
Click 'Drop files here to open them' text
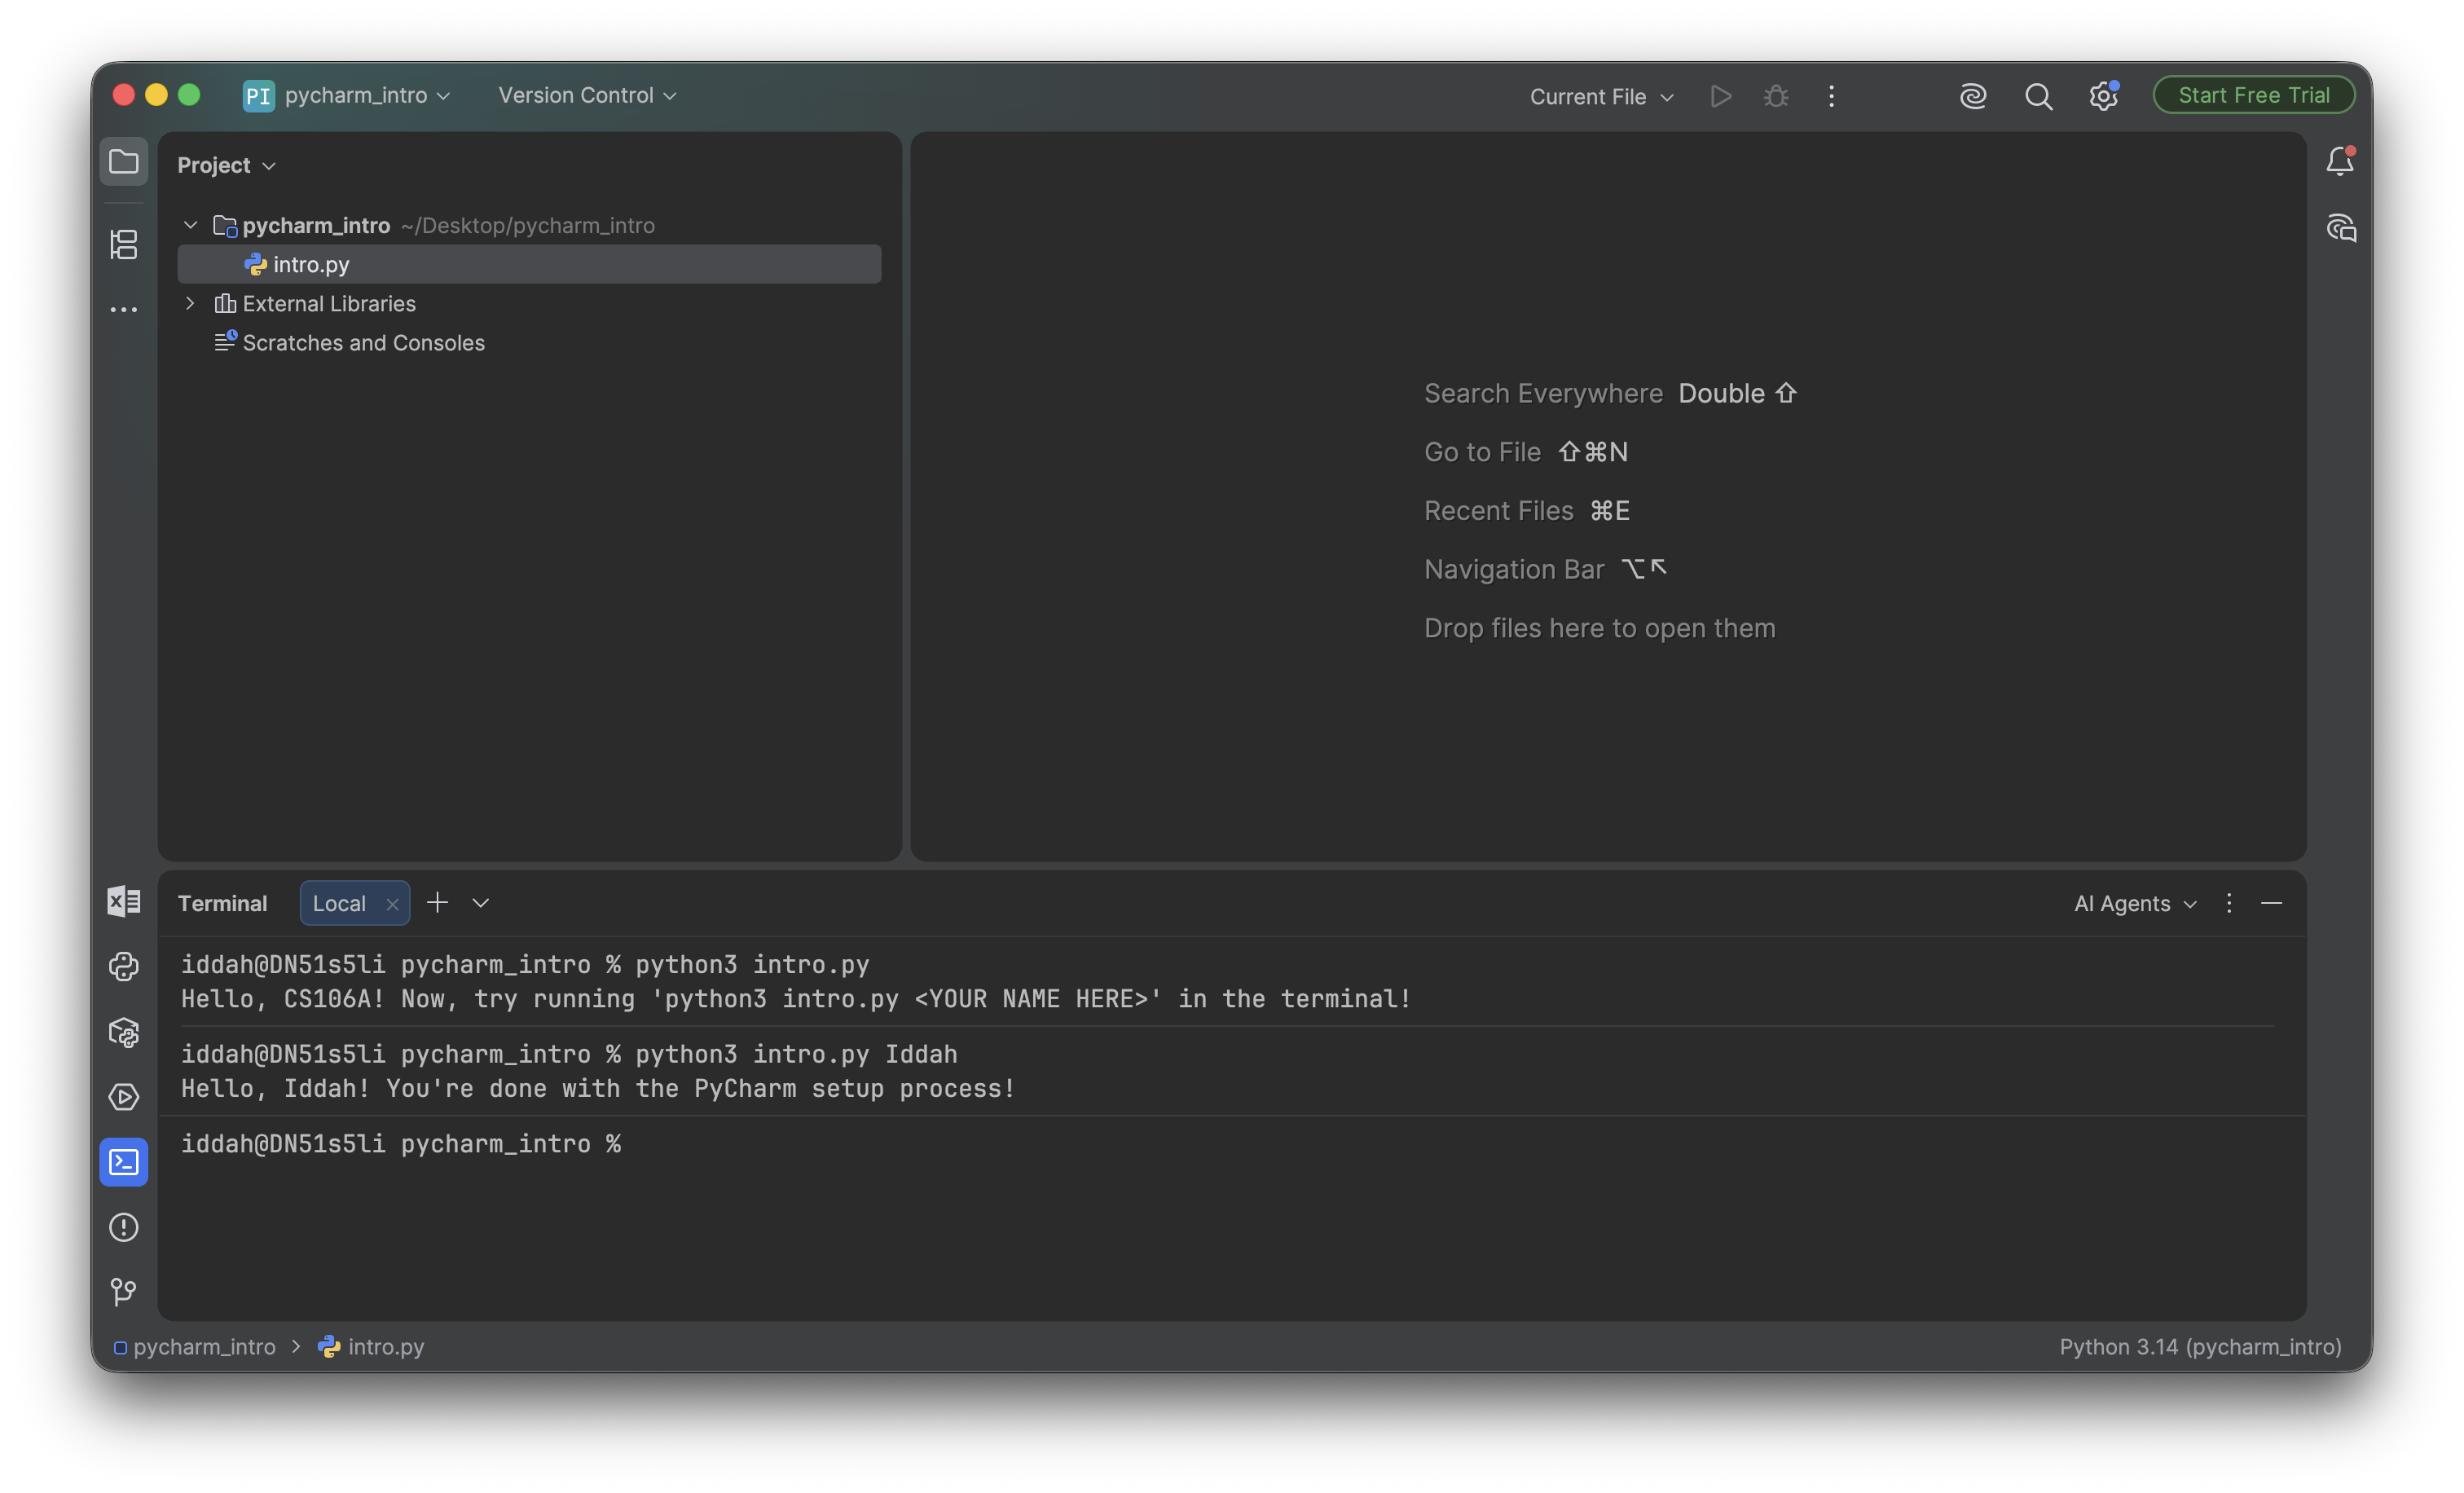[1599, 628]
